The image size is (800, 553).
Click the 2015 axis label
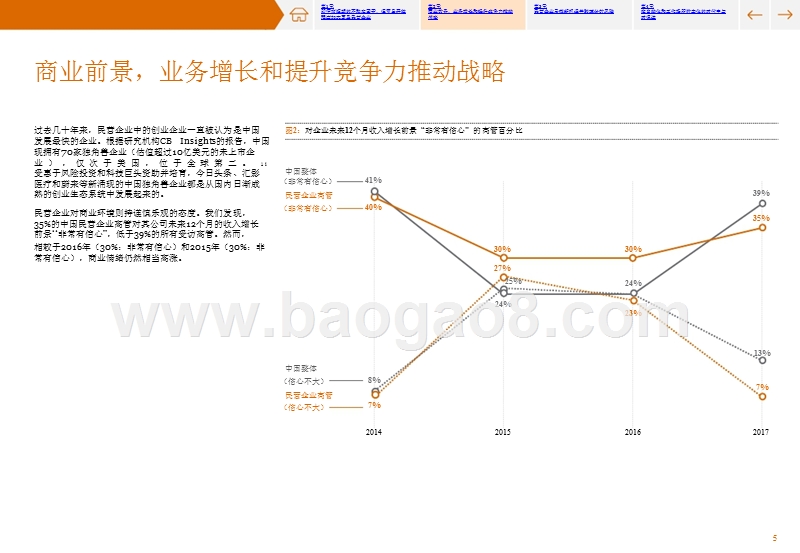[503, 432]
